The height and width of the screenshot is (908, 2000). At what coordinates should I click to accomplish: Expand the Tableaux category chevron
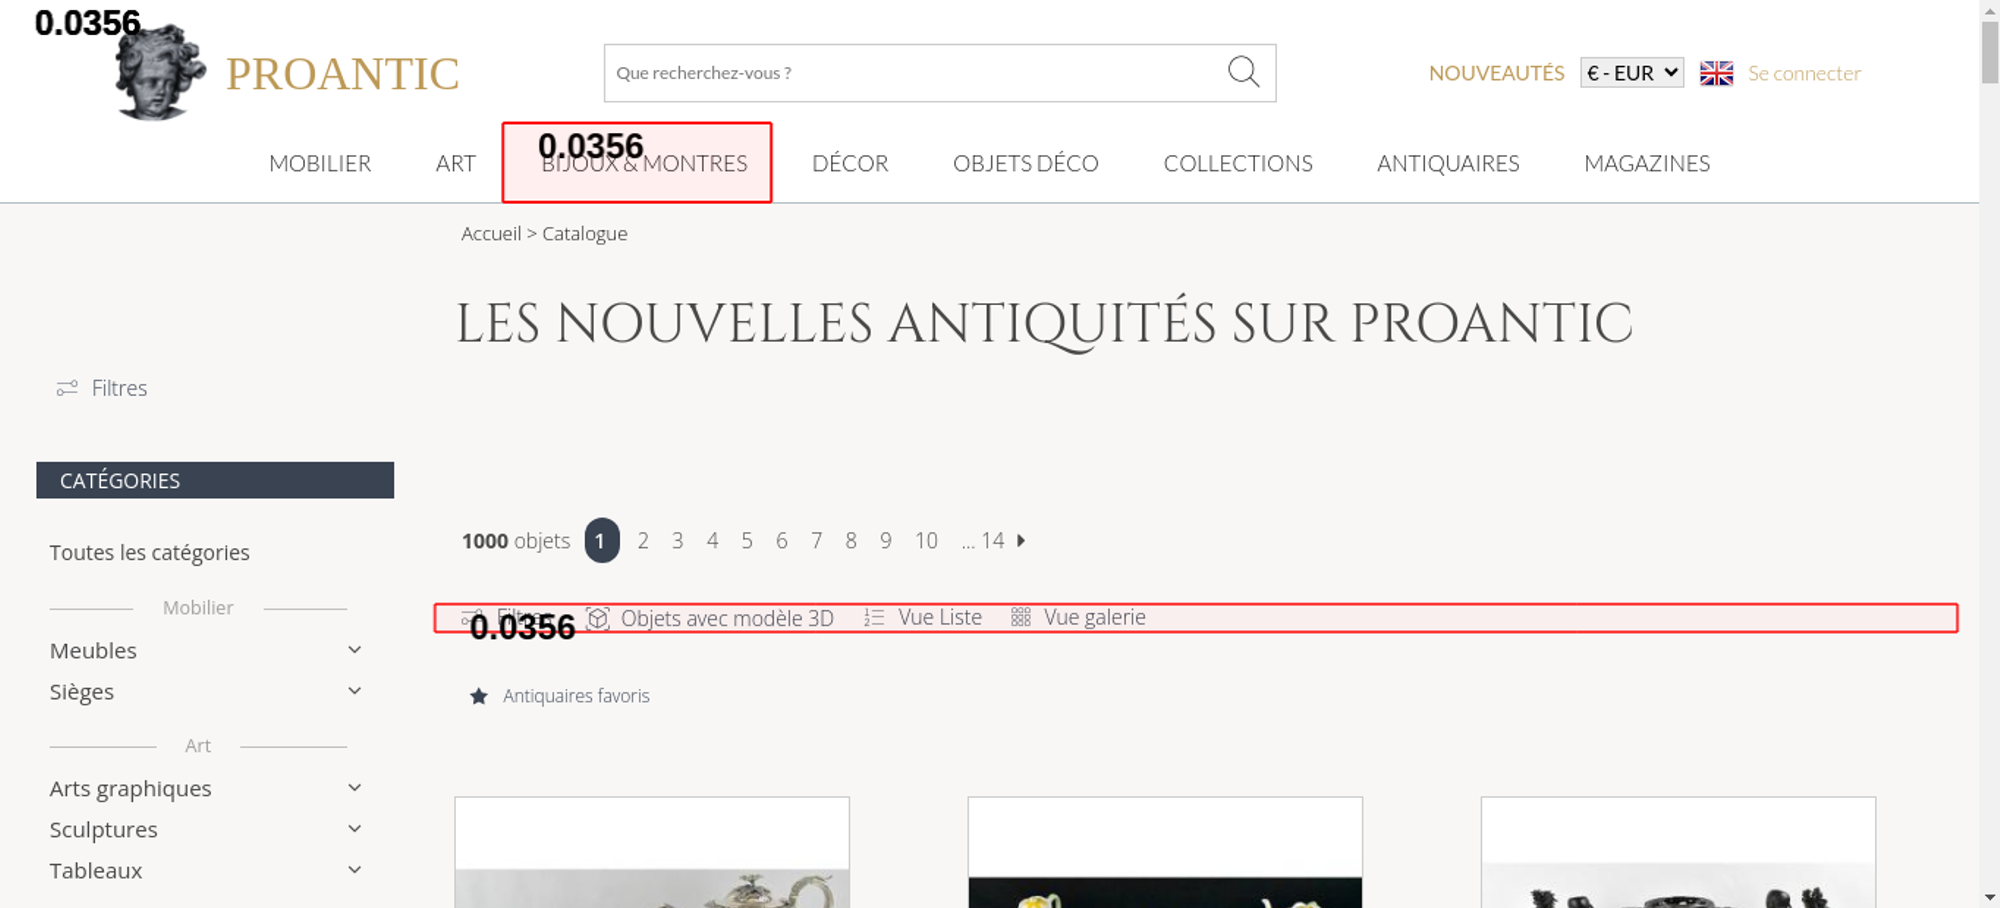click(x=354, y=870)
